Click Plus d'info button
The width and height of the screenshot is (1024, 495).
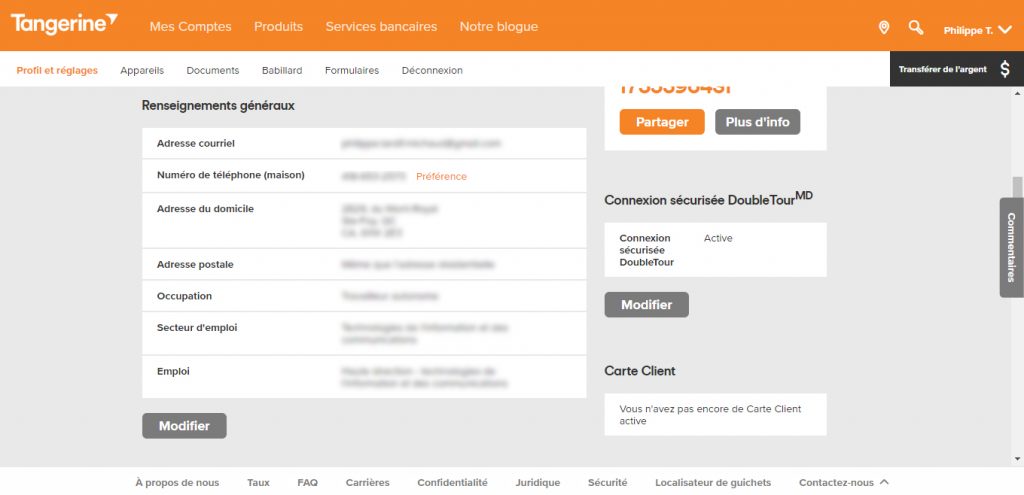(758, 122)
